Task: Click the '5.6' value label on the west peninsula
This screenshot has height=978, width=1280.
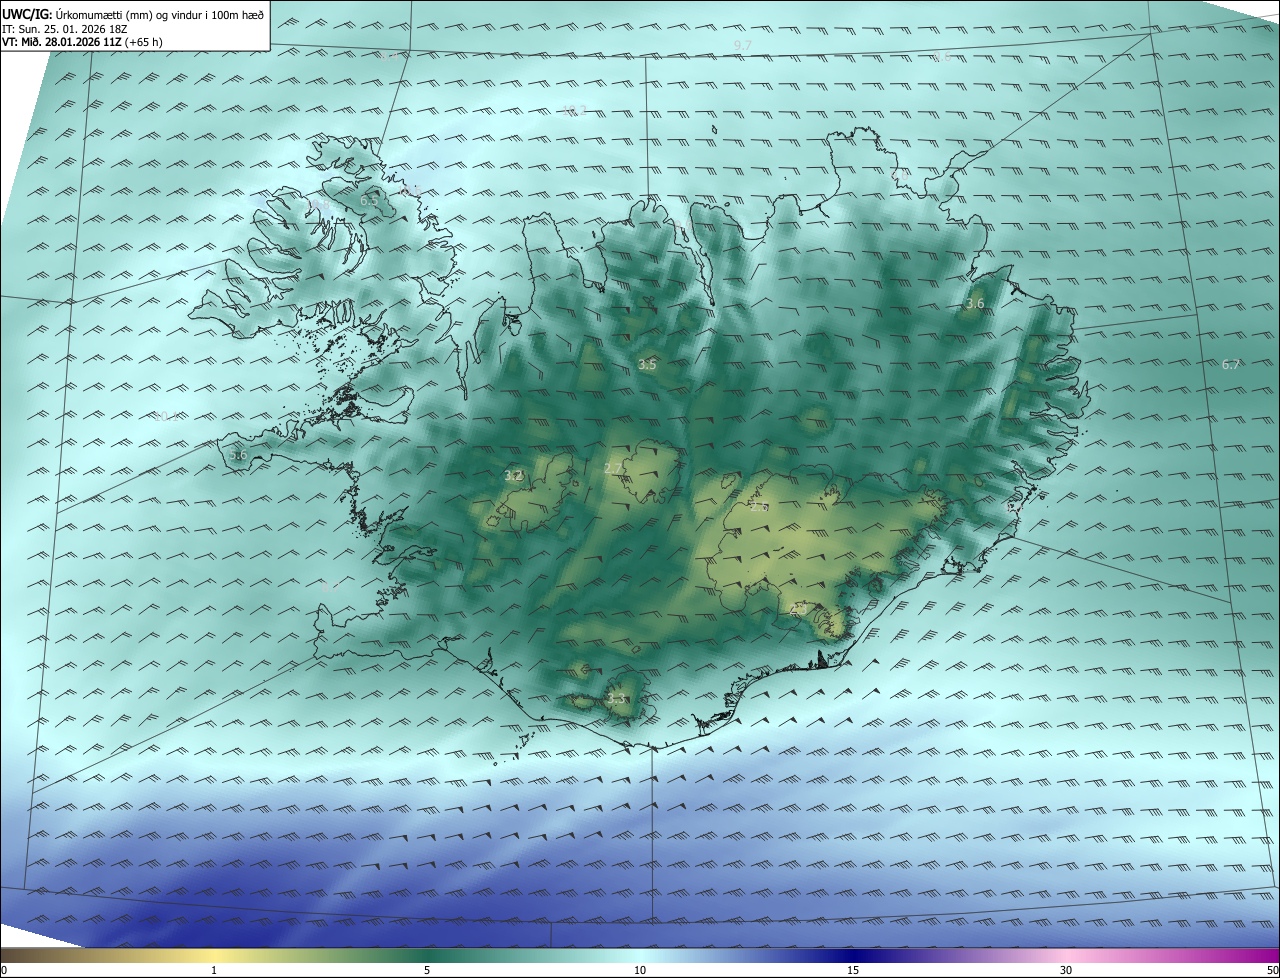Action: tap(238, 455)
